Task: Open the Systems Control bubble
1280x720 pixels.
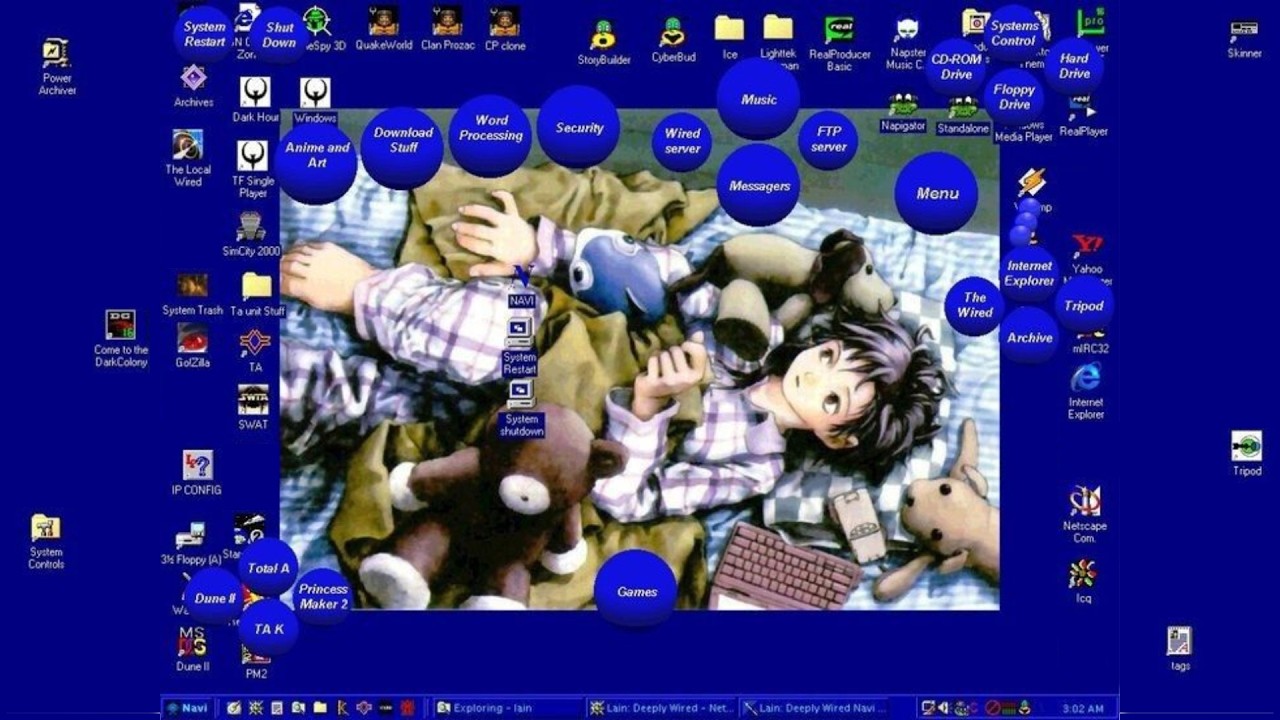Action: 1013,34
